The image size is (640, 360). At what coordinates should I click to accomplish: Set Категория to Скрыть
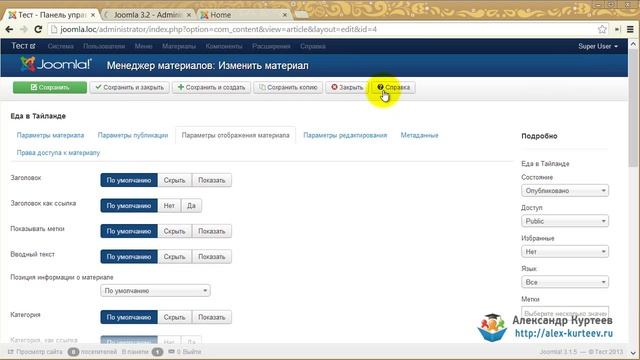[x=174, y=317]
